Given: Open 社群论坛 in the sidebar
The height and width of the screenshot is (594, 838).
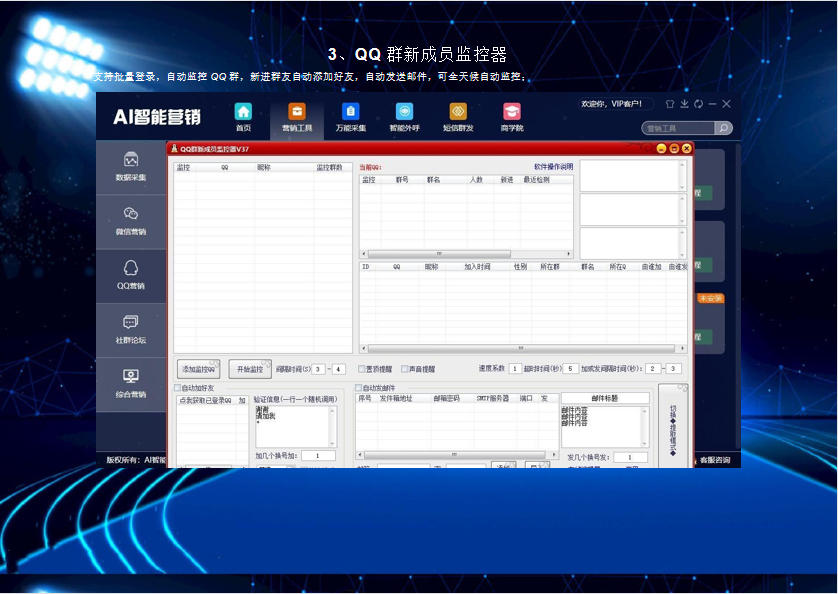Looking at the screenshot, I should click(x=131, y=330).
